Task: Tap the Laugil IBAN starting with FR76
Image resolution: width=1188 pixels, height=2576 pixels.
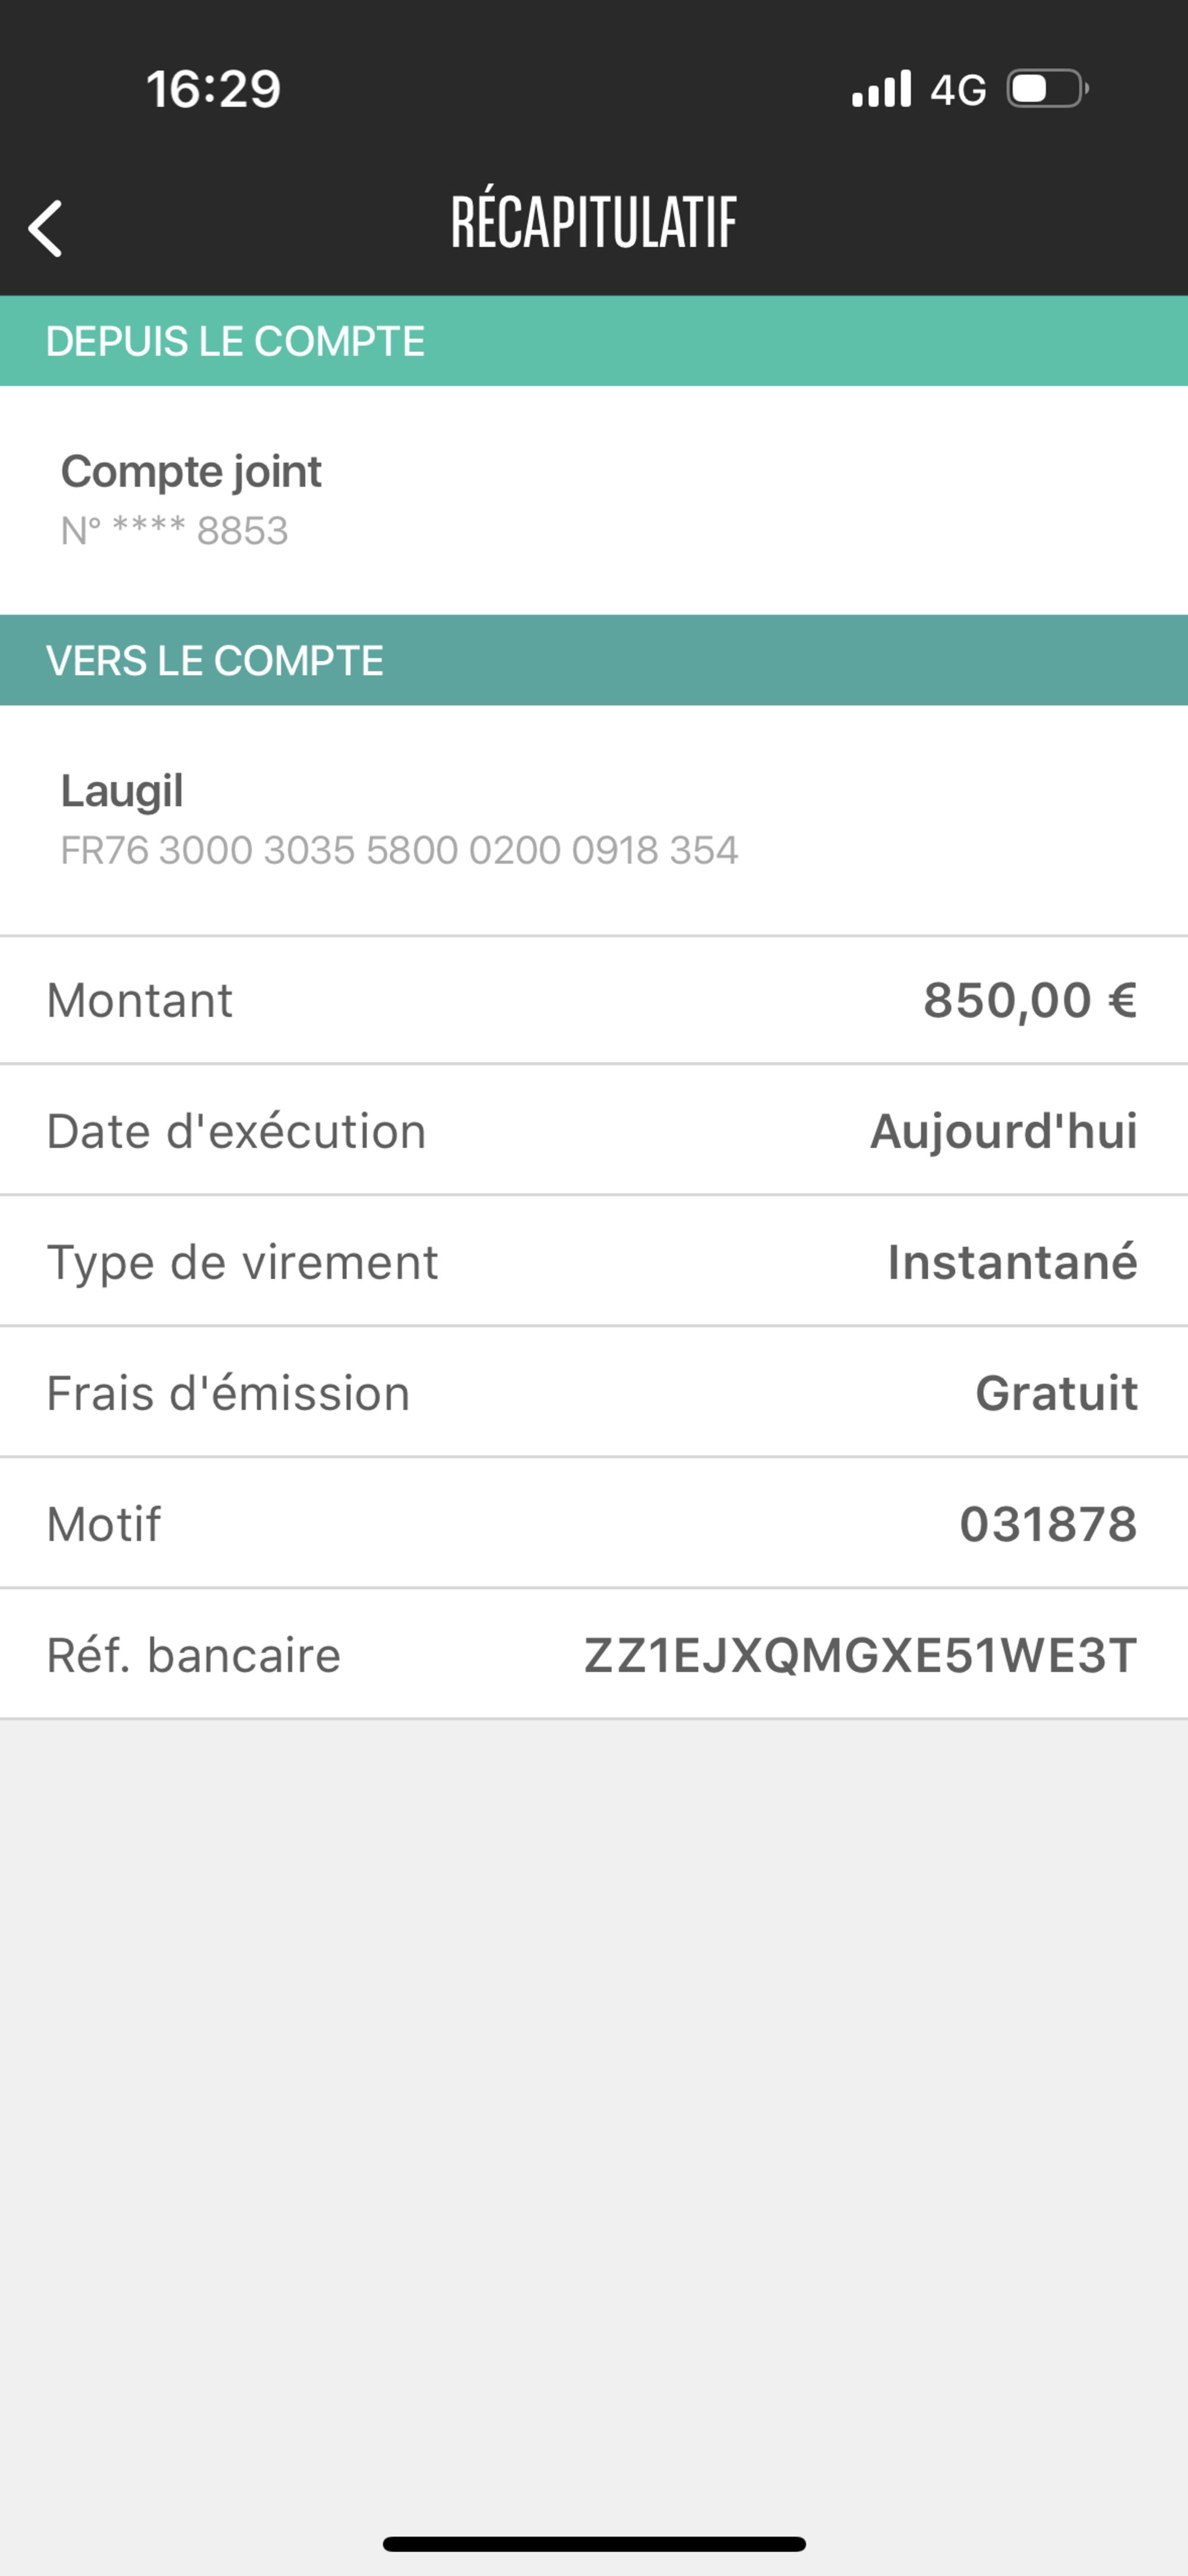Action: coord(399,850)
